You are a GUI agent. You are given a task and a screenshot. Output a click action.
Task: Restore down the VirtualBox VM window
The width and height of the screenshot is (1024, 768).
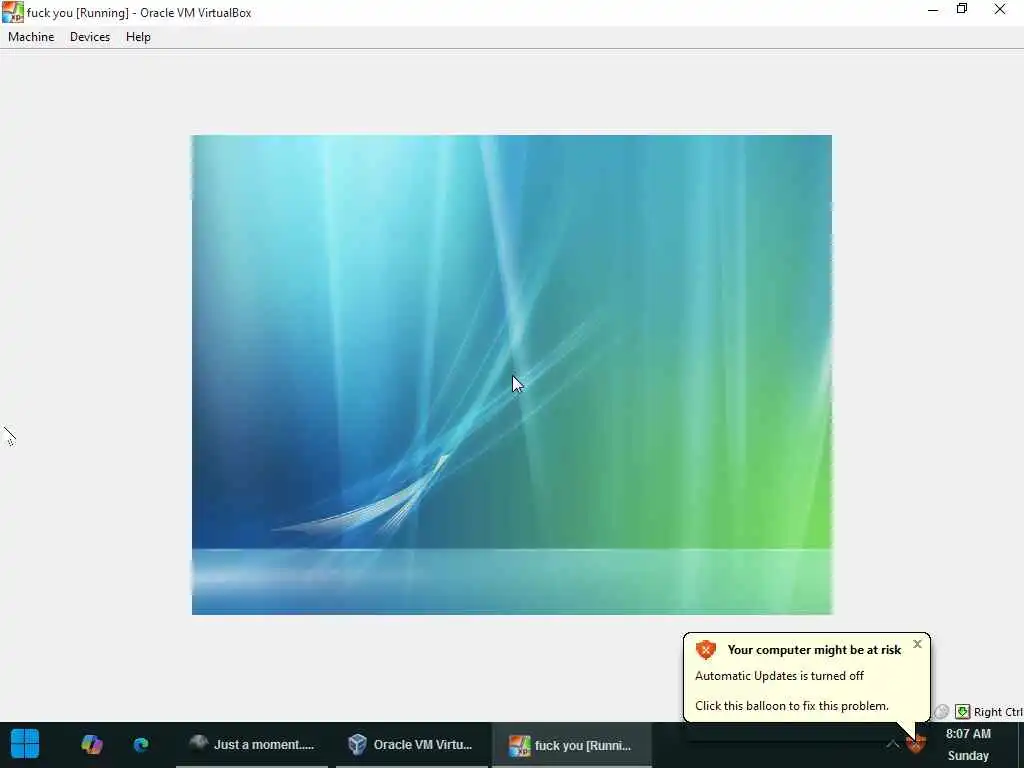962,8
